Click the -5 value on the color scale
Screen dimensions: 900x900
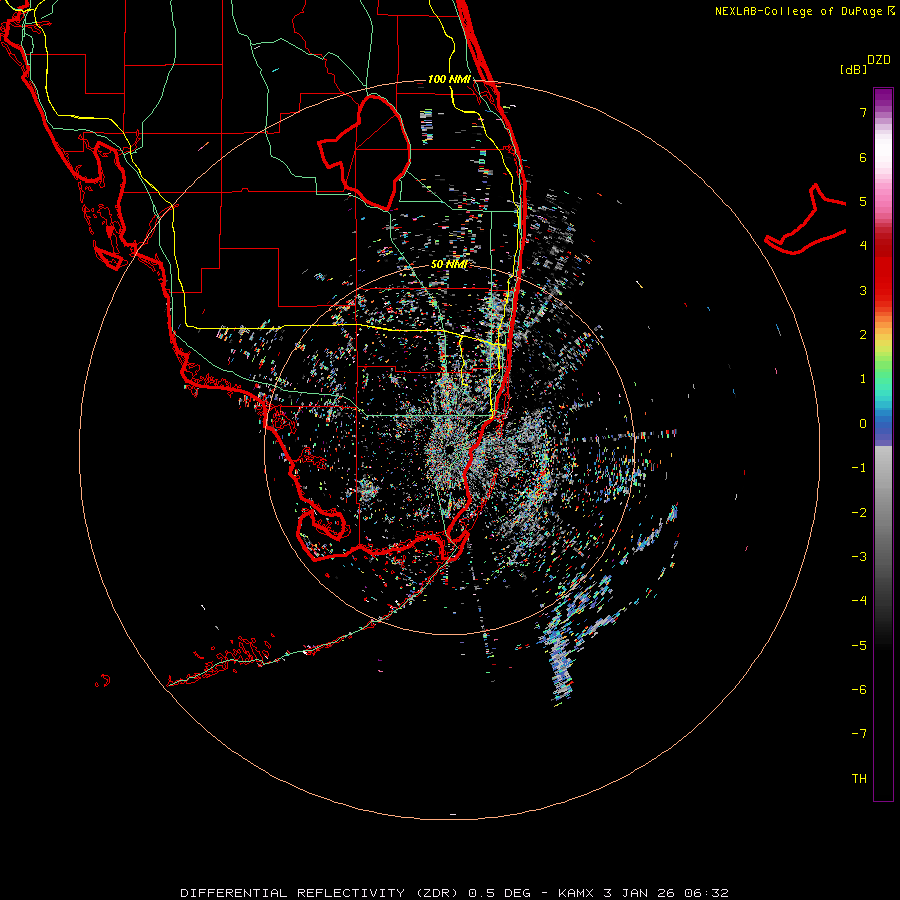[x=859, y=646]
